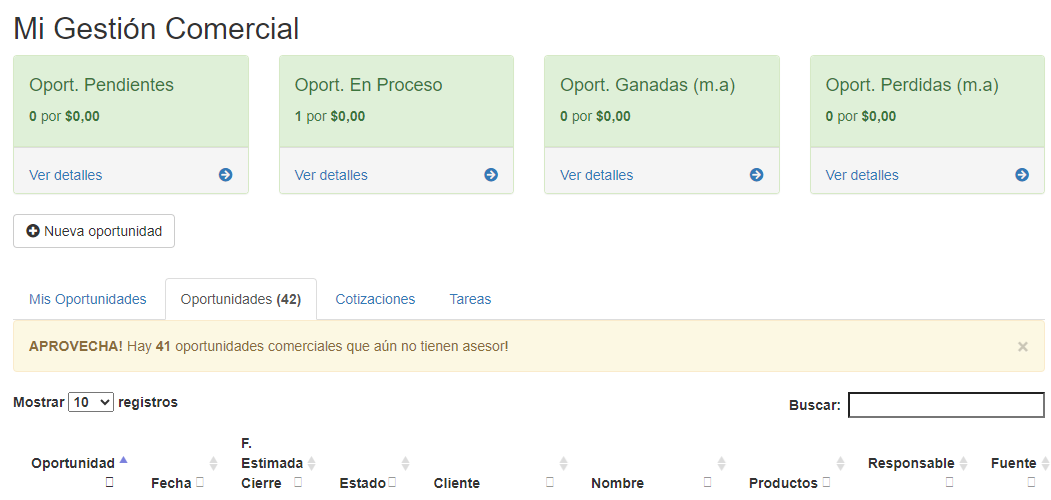Click arrow icon in Oport. Ganadas card

tap(757, 175)
